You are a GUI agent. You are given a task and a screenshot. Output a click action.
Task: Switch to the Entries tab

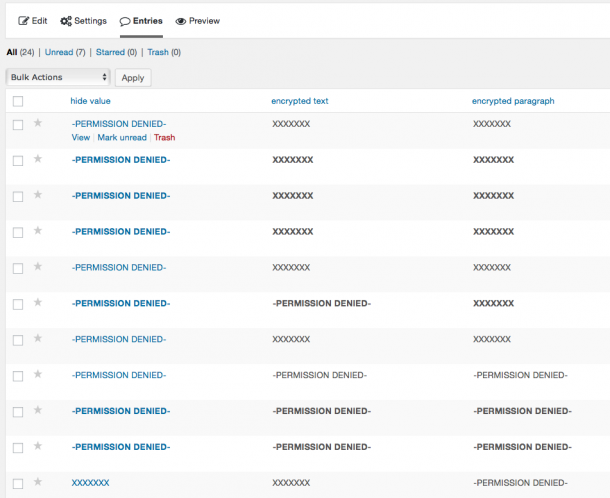click(141, 21)
